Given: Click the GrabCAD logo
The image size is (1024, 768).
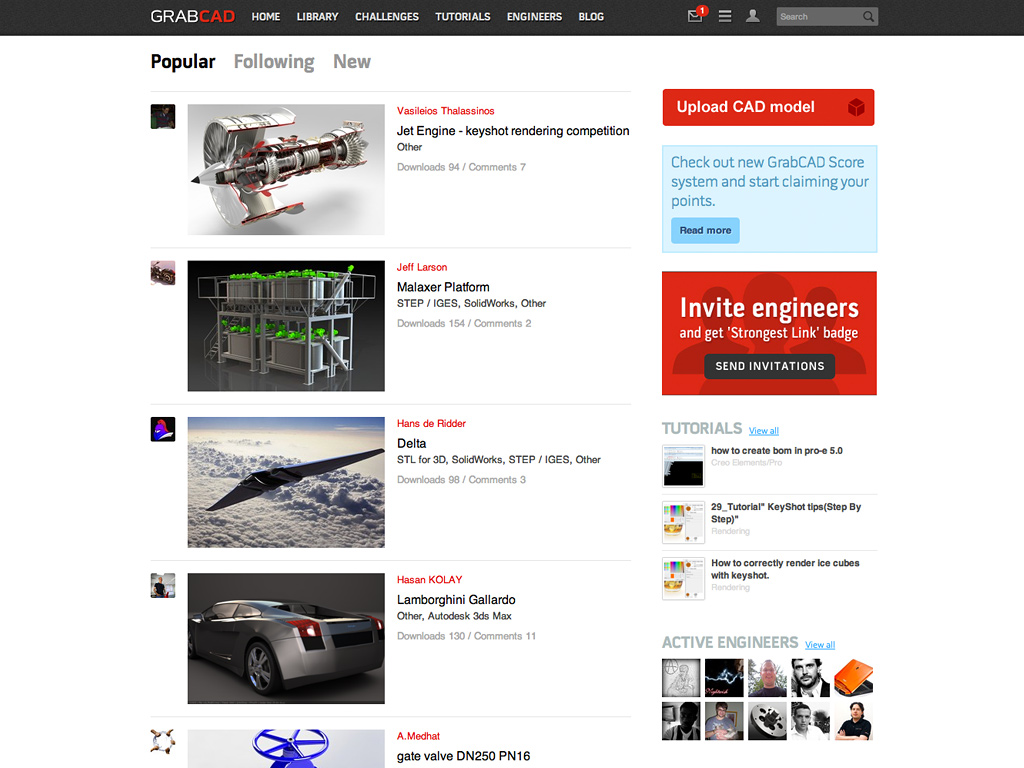Looking at the screenshot, I should [193, 17].
